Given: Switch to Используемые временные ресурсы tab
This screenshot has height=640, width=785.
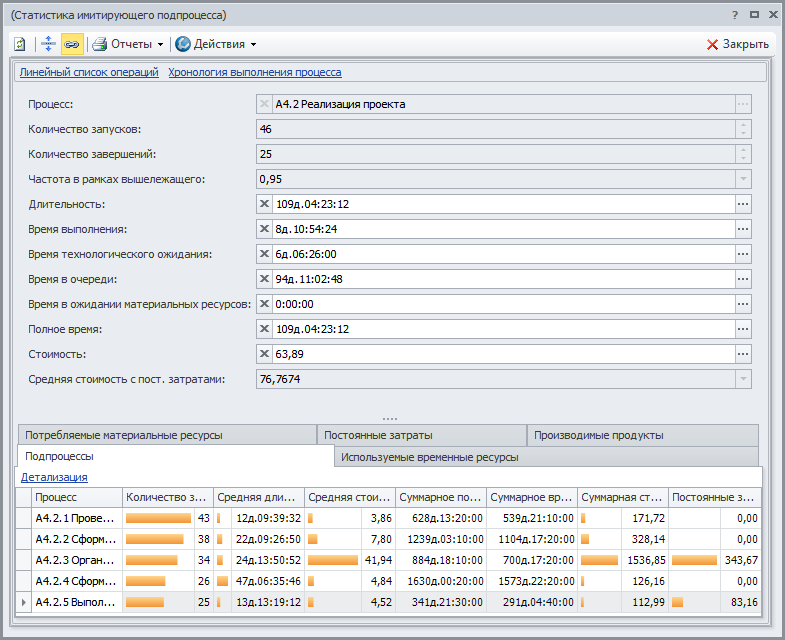Looking at the screenshot, I should tap(430, 457).
